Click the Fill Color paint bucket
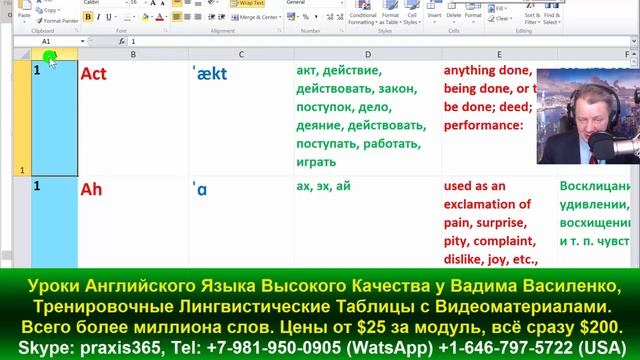The image size is (640, 360). pos(145,17)
